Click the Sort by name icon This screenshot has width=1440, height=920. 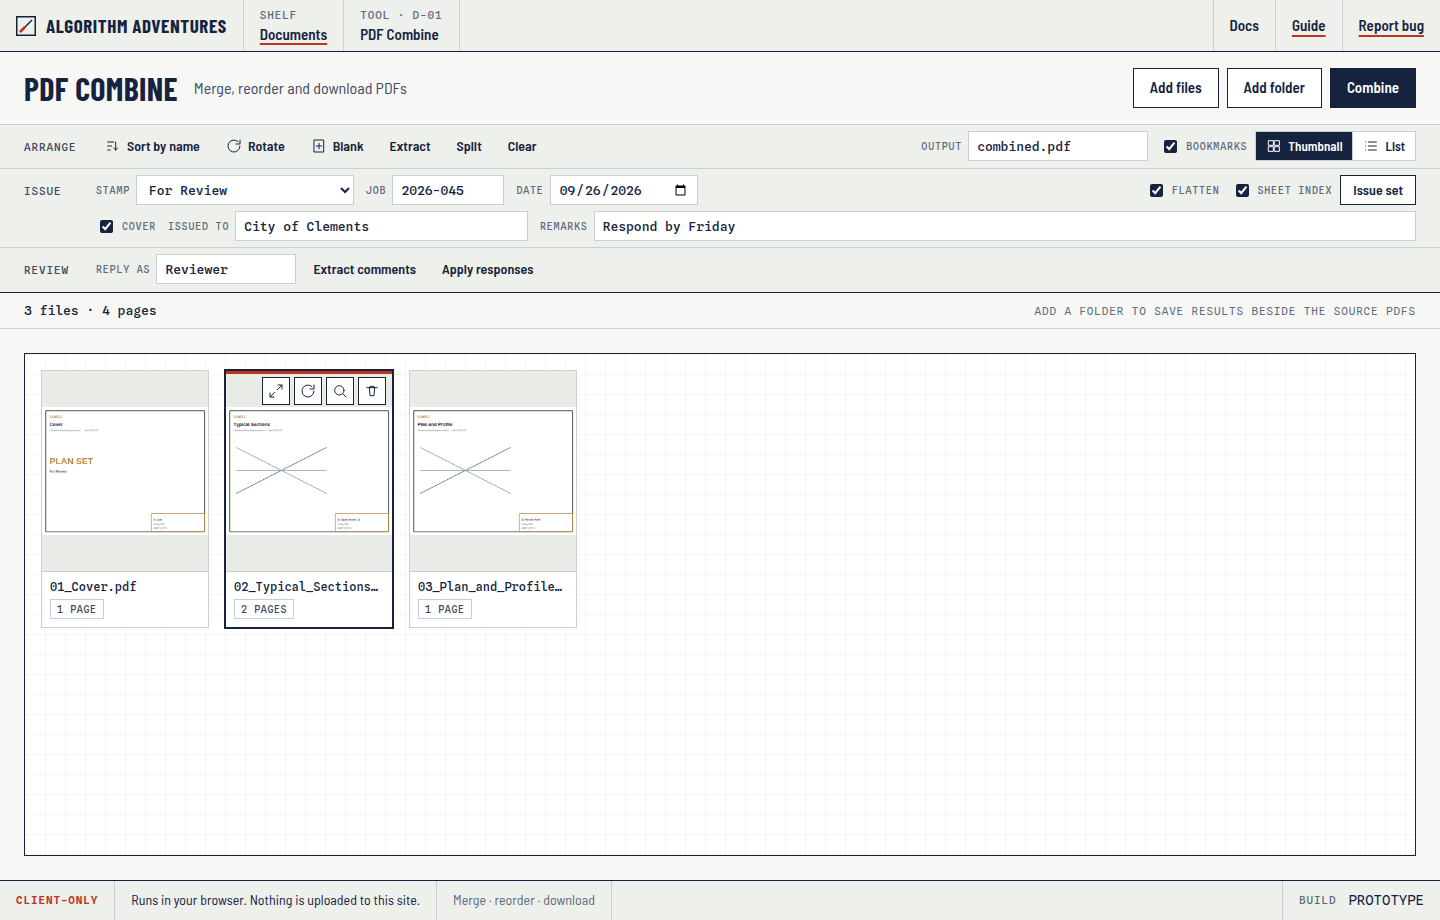(x=112, y=146)
